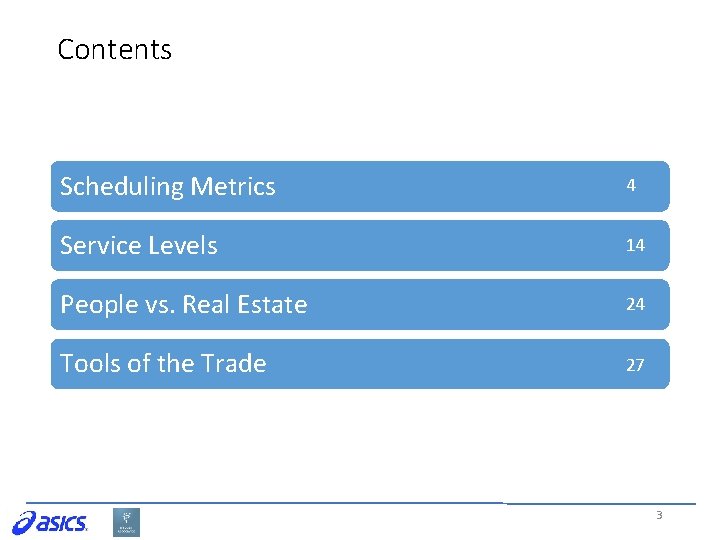Open the Service Levels section bar
The height and width of the screenshot is (540, 720).
click(x=360, y=246)
